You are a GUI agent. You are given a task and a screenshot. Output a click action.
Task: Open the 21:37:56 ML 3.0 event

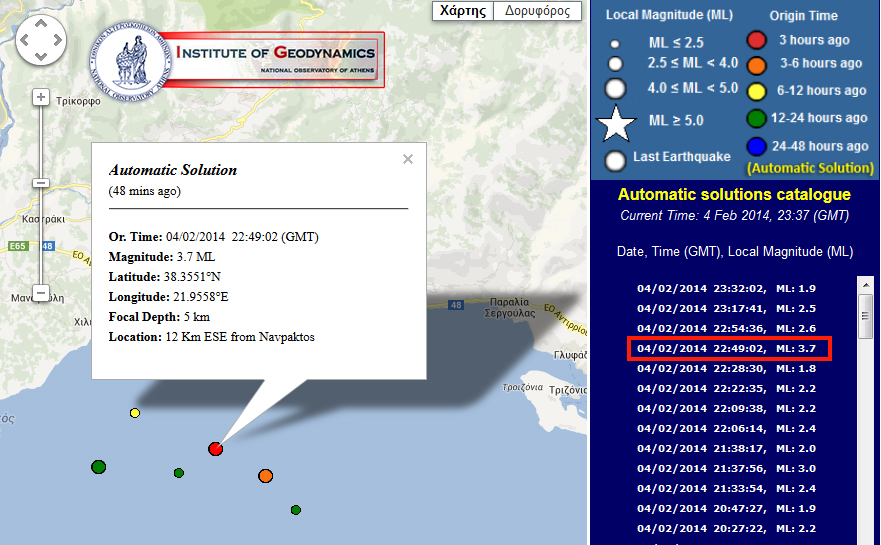[x=728, y=468]
